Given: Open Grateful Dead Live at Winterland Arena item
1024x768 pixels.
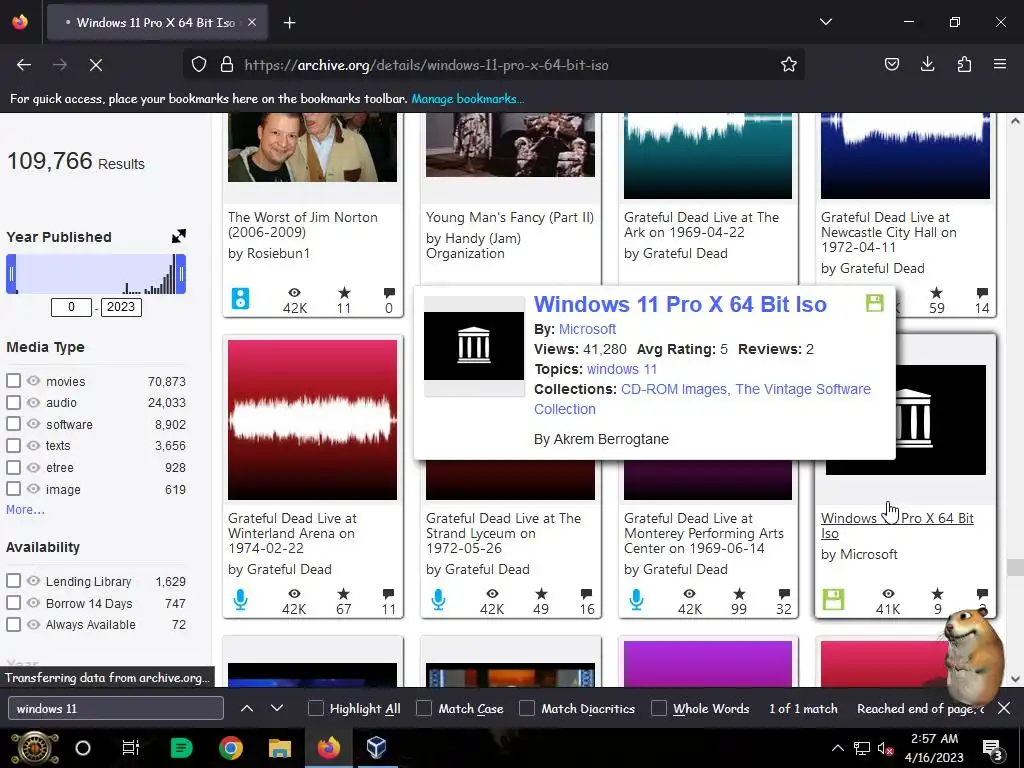Looking at the screenshot, I should tap(292, 534).
